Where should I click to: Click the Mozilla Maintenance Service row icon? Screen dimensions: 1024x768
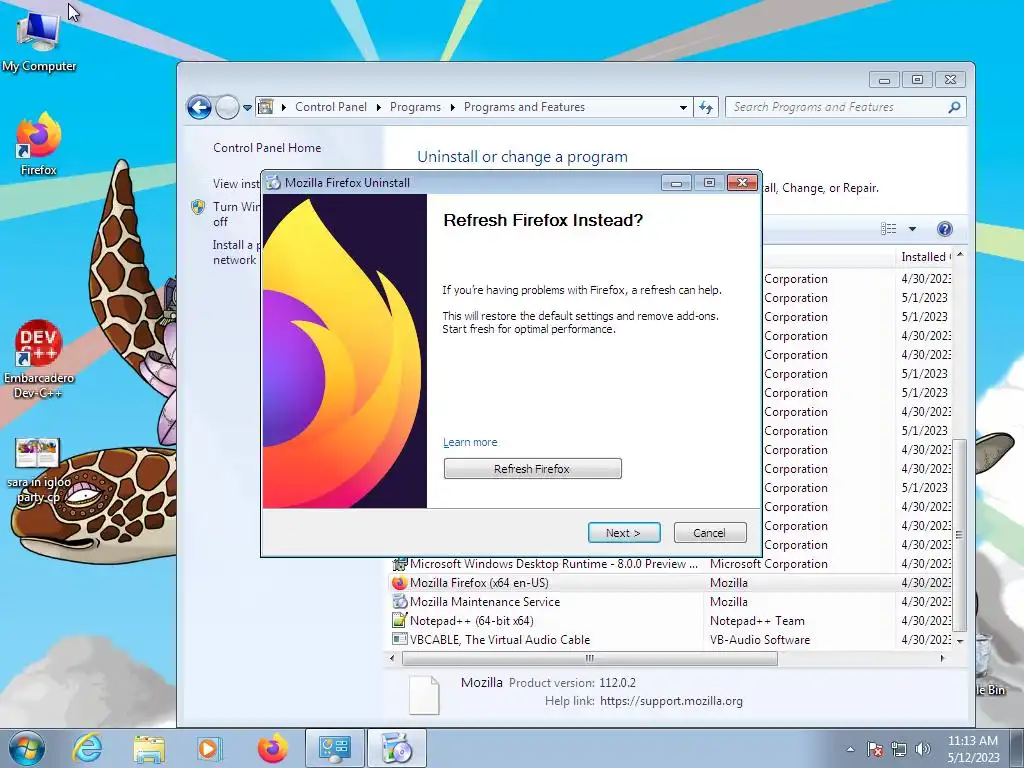coord(399,601)
